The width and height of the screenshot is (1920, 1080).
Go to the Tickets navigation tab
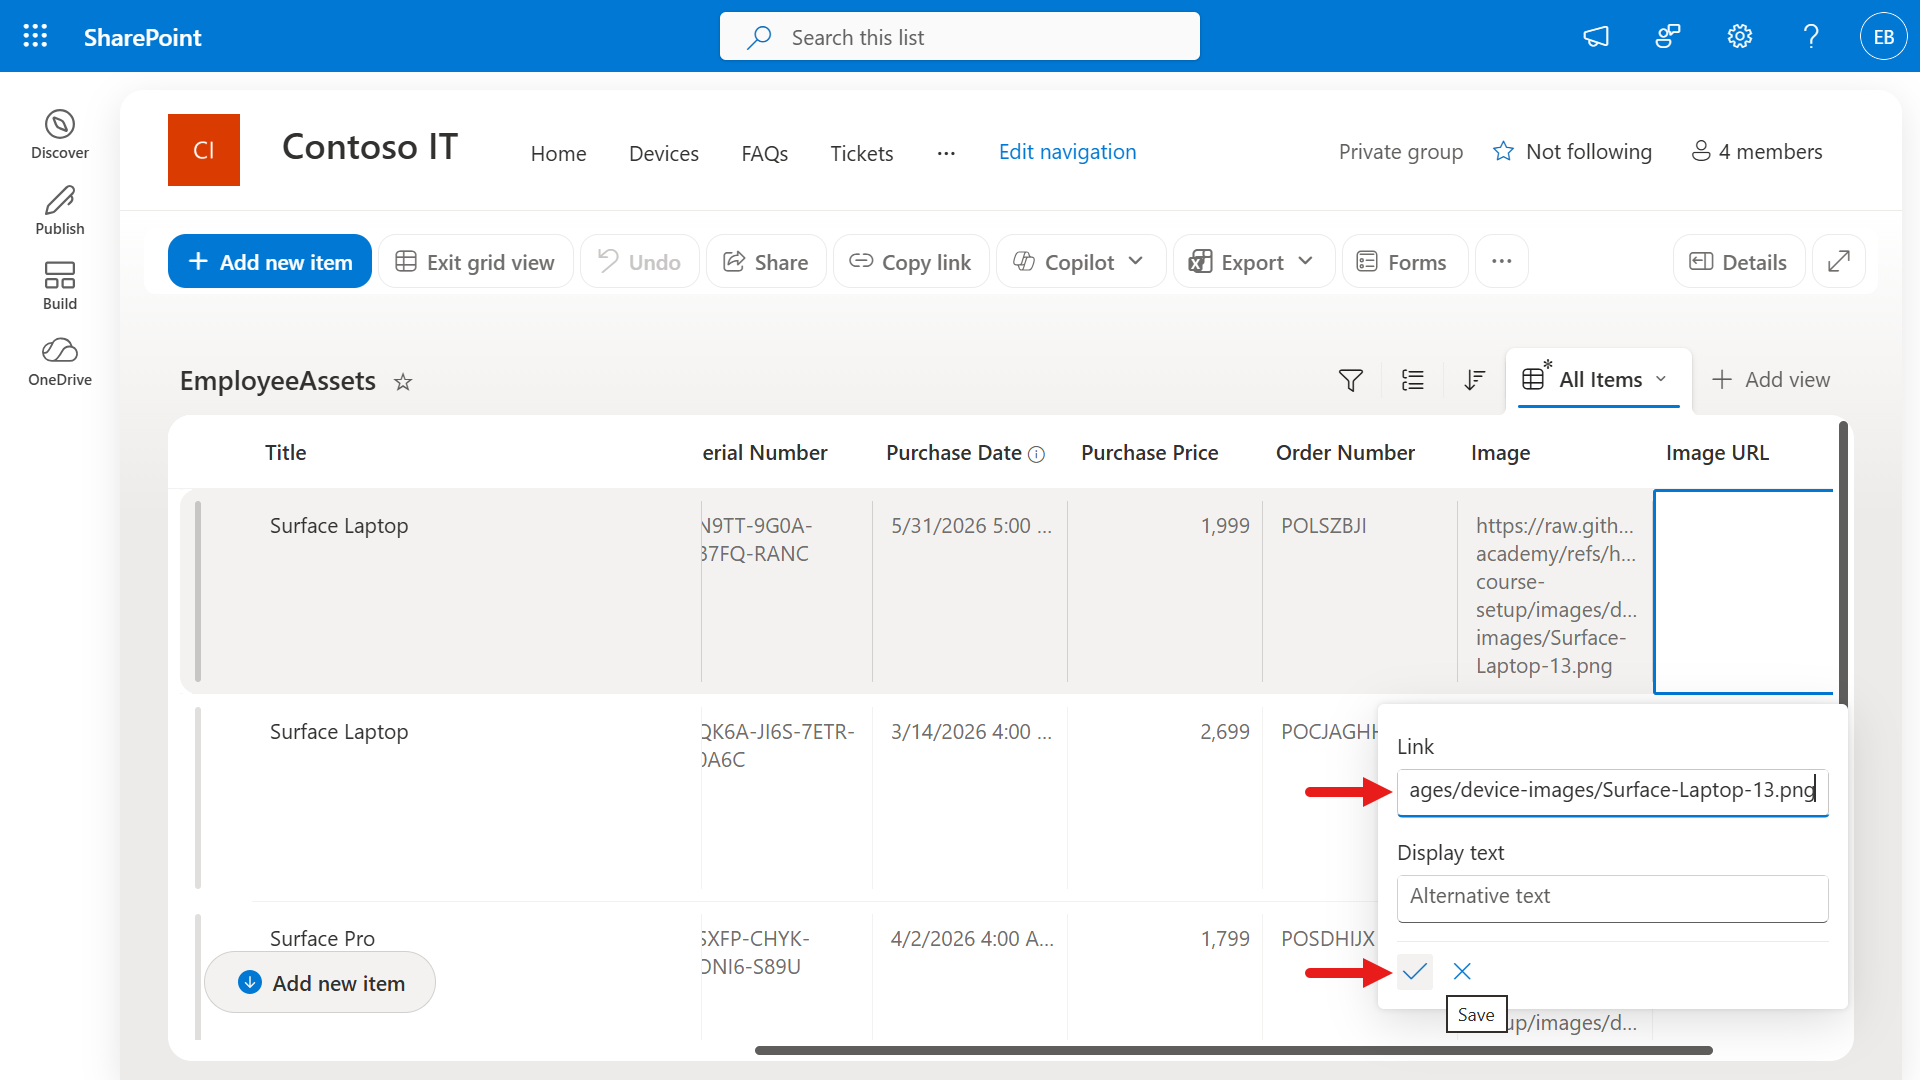click(x=862, y=153)
